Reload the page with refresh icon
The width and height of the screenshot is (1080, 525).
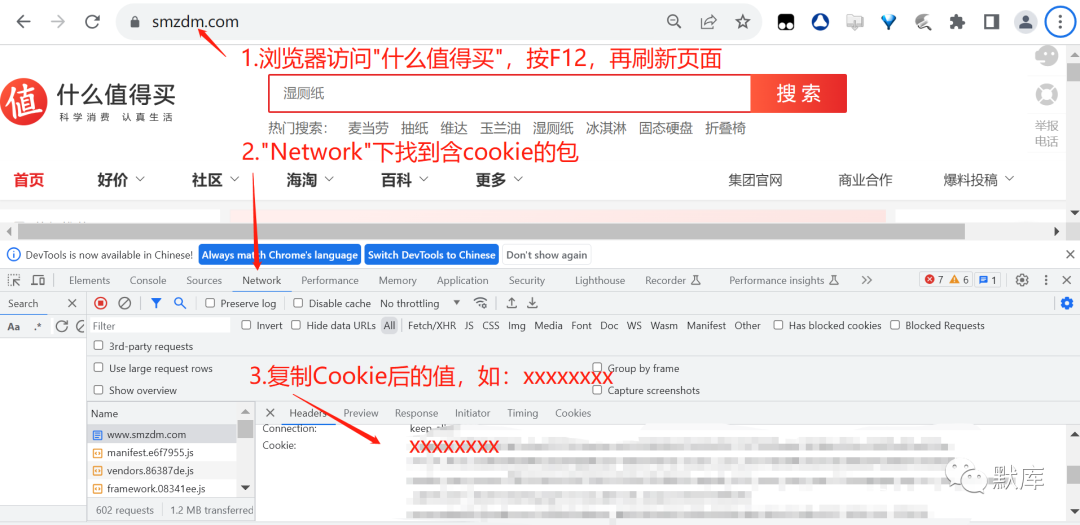92,21
